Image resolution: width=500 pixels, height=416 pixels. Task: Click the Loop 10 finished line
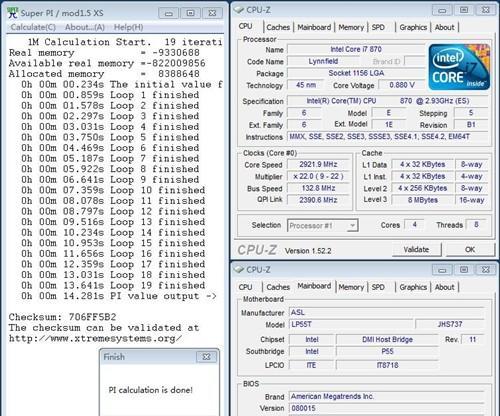click(113, 190)
